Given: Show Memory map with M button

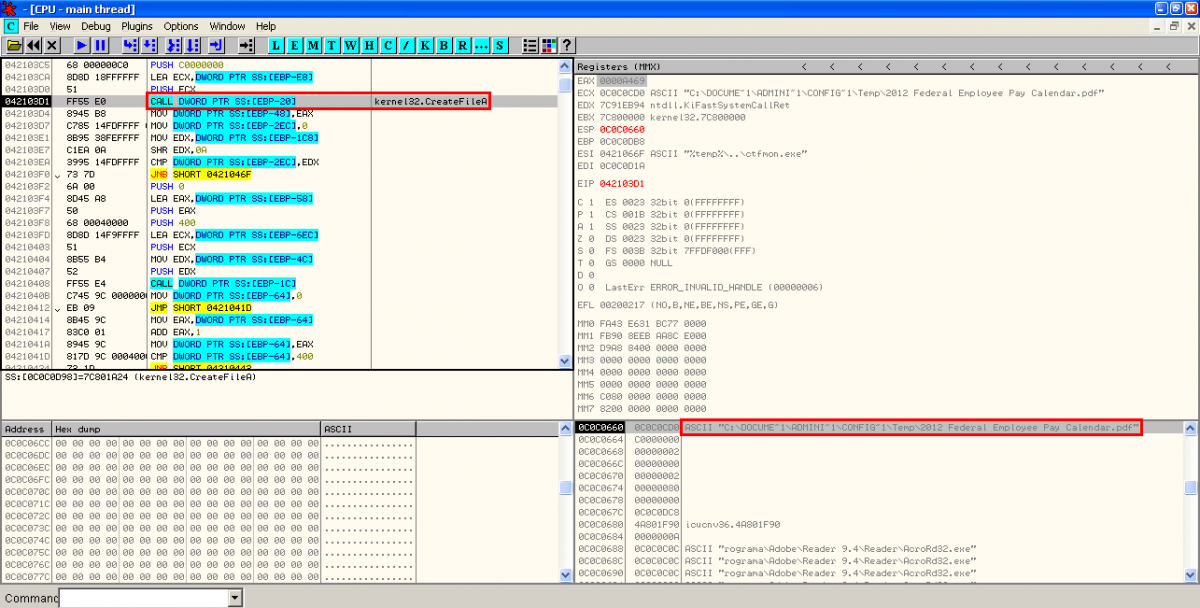Looking at the screenshot, I should tap(314, 46).
